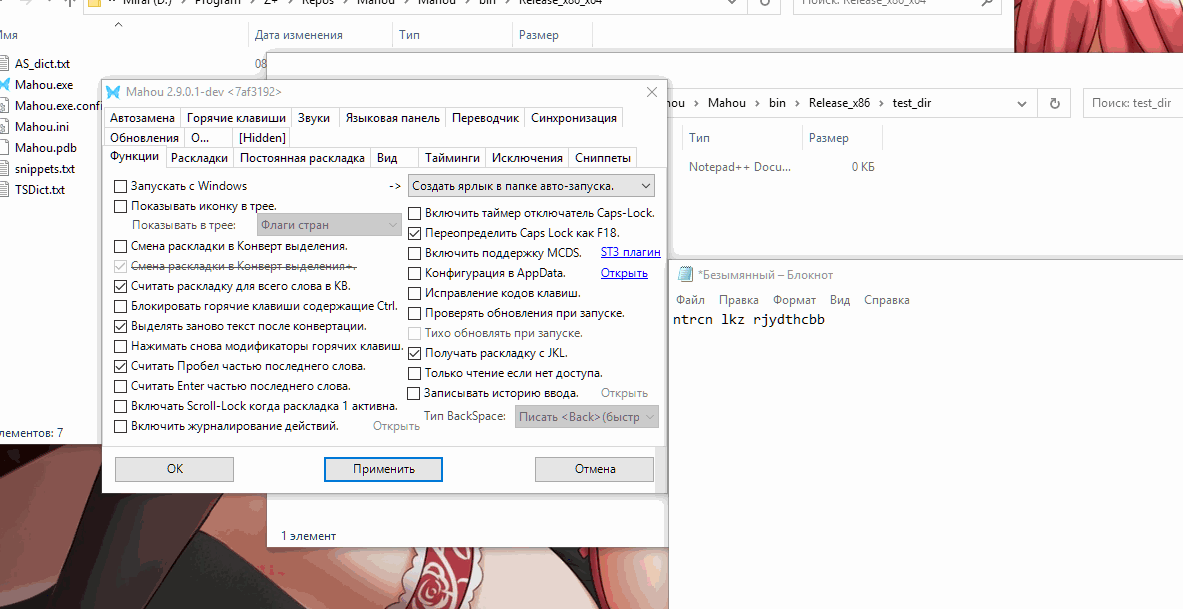Click refresh button in Release_x86_x64 Explorer
Viewport: 1183px width, 609px height.
coord(765,3)
